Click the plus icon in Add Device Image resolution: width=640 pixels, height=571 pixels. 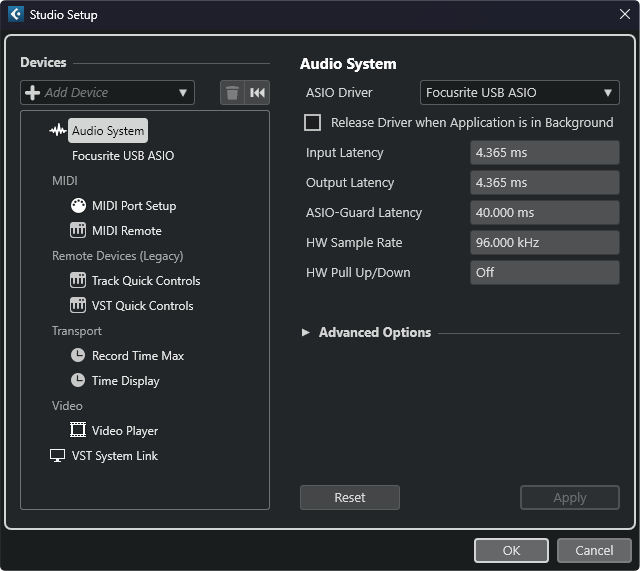[x=32, y=93]
